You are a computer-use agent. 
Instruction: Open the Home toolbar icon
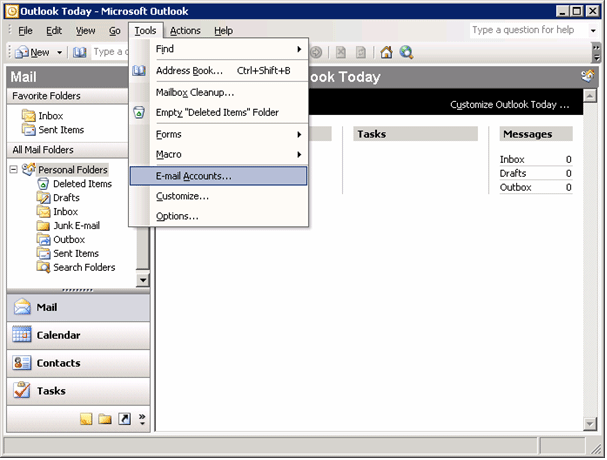coord(386,52)
